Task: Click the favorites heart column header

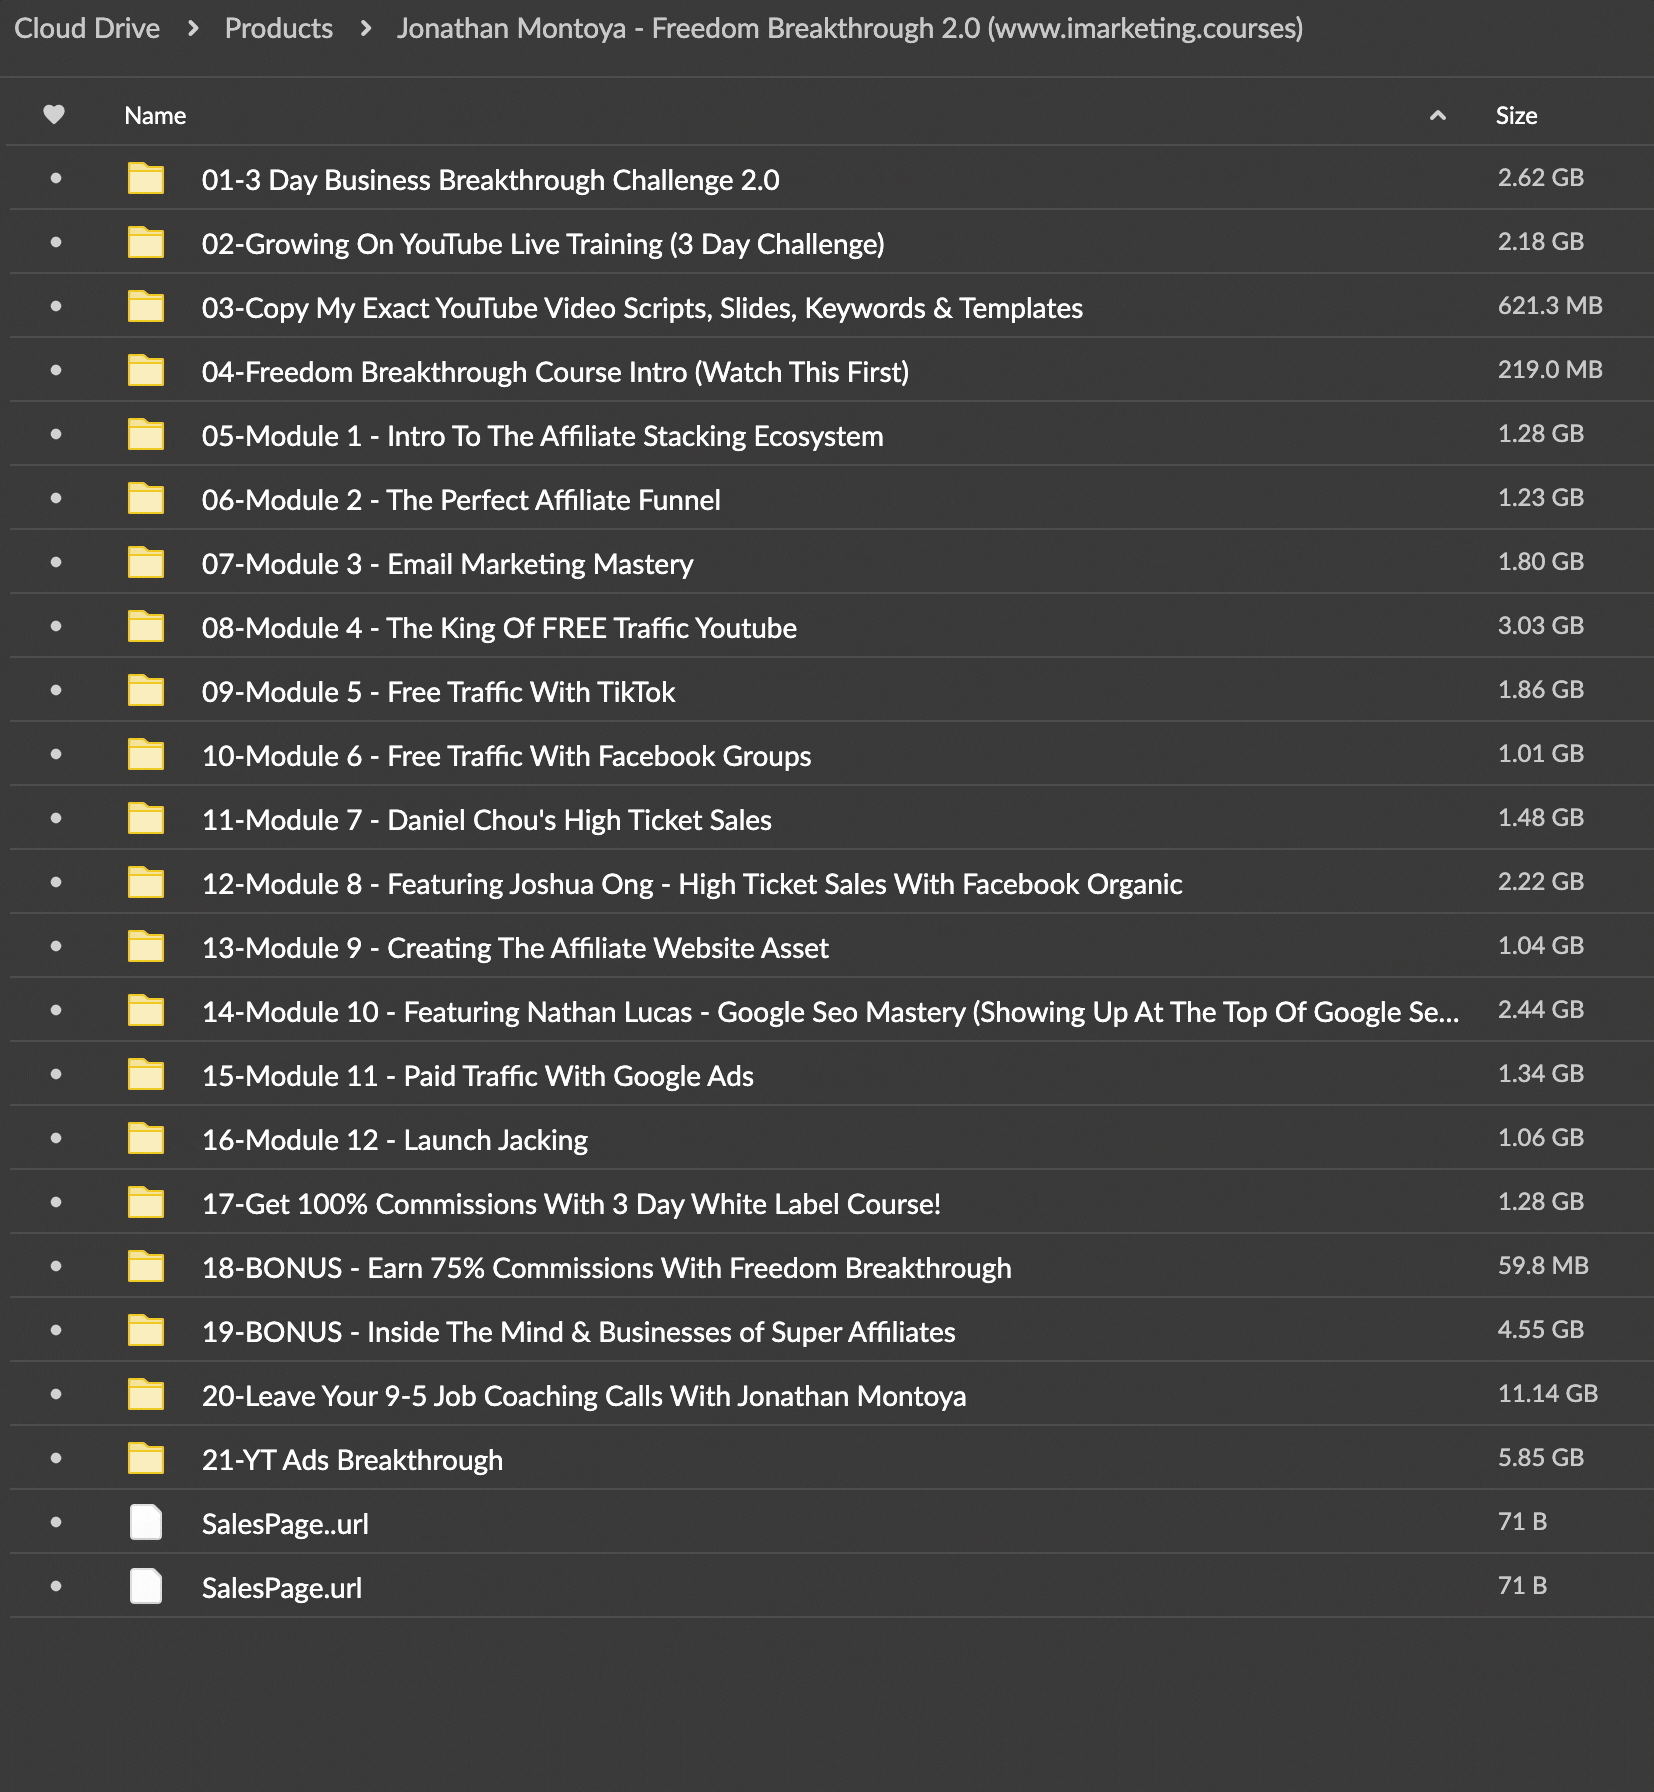Action: tap(54, 115)
